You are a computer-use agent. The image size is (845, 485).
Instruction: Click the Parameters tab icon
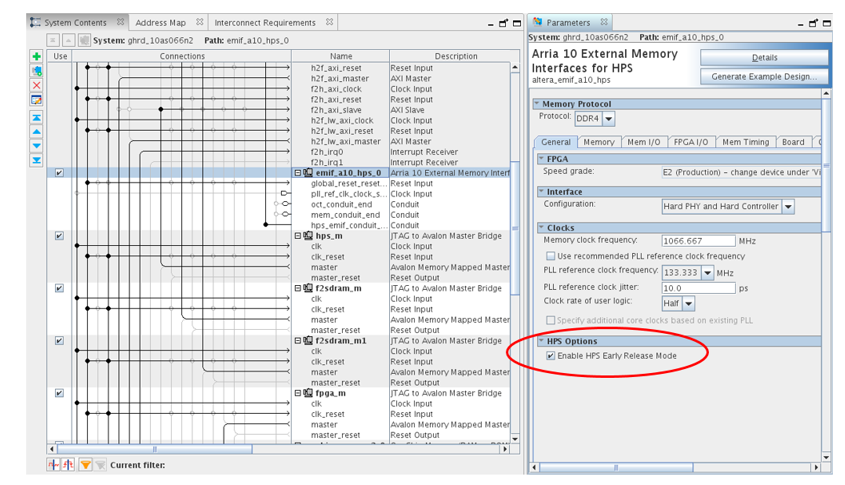click(x=537, y=22)
